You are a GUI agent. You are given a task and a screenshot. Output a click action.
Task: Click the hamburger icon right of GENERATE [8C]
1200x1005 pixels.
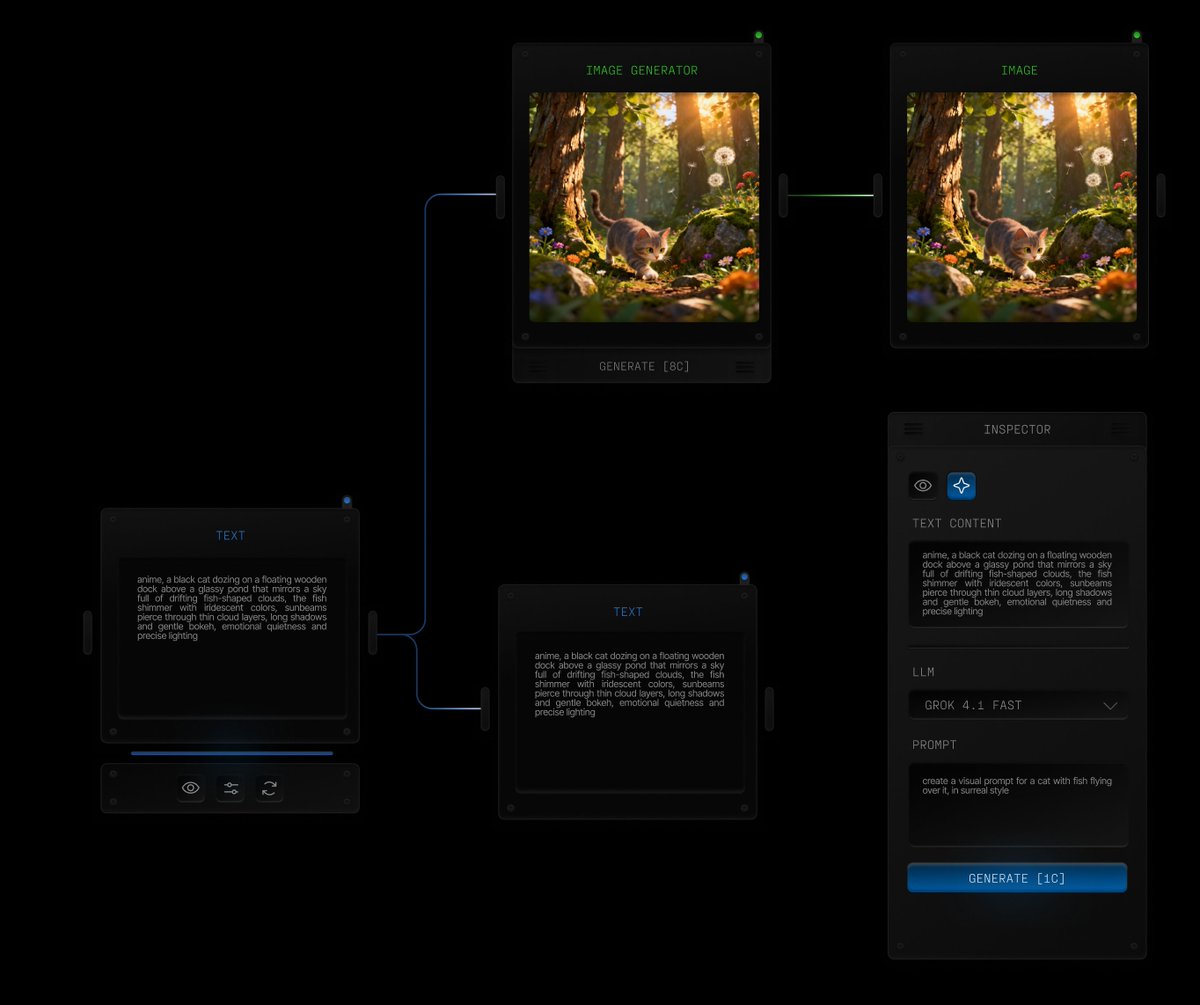[x=744, y=366]
